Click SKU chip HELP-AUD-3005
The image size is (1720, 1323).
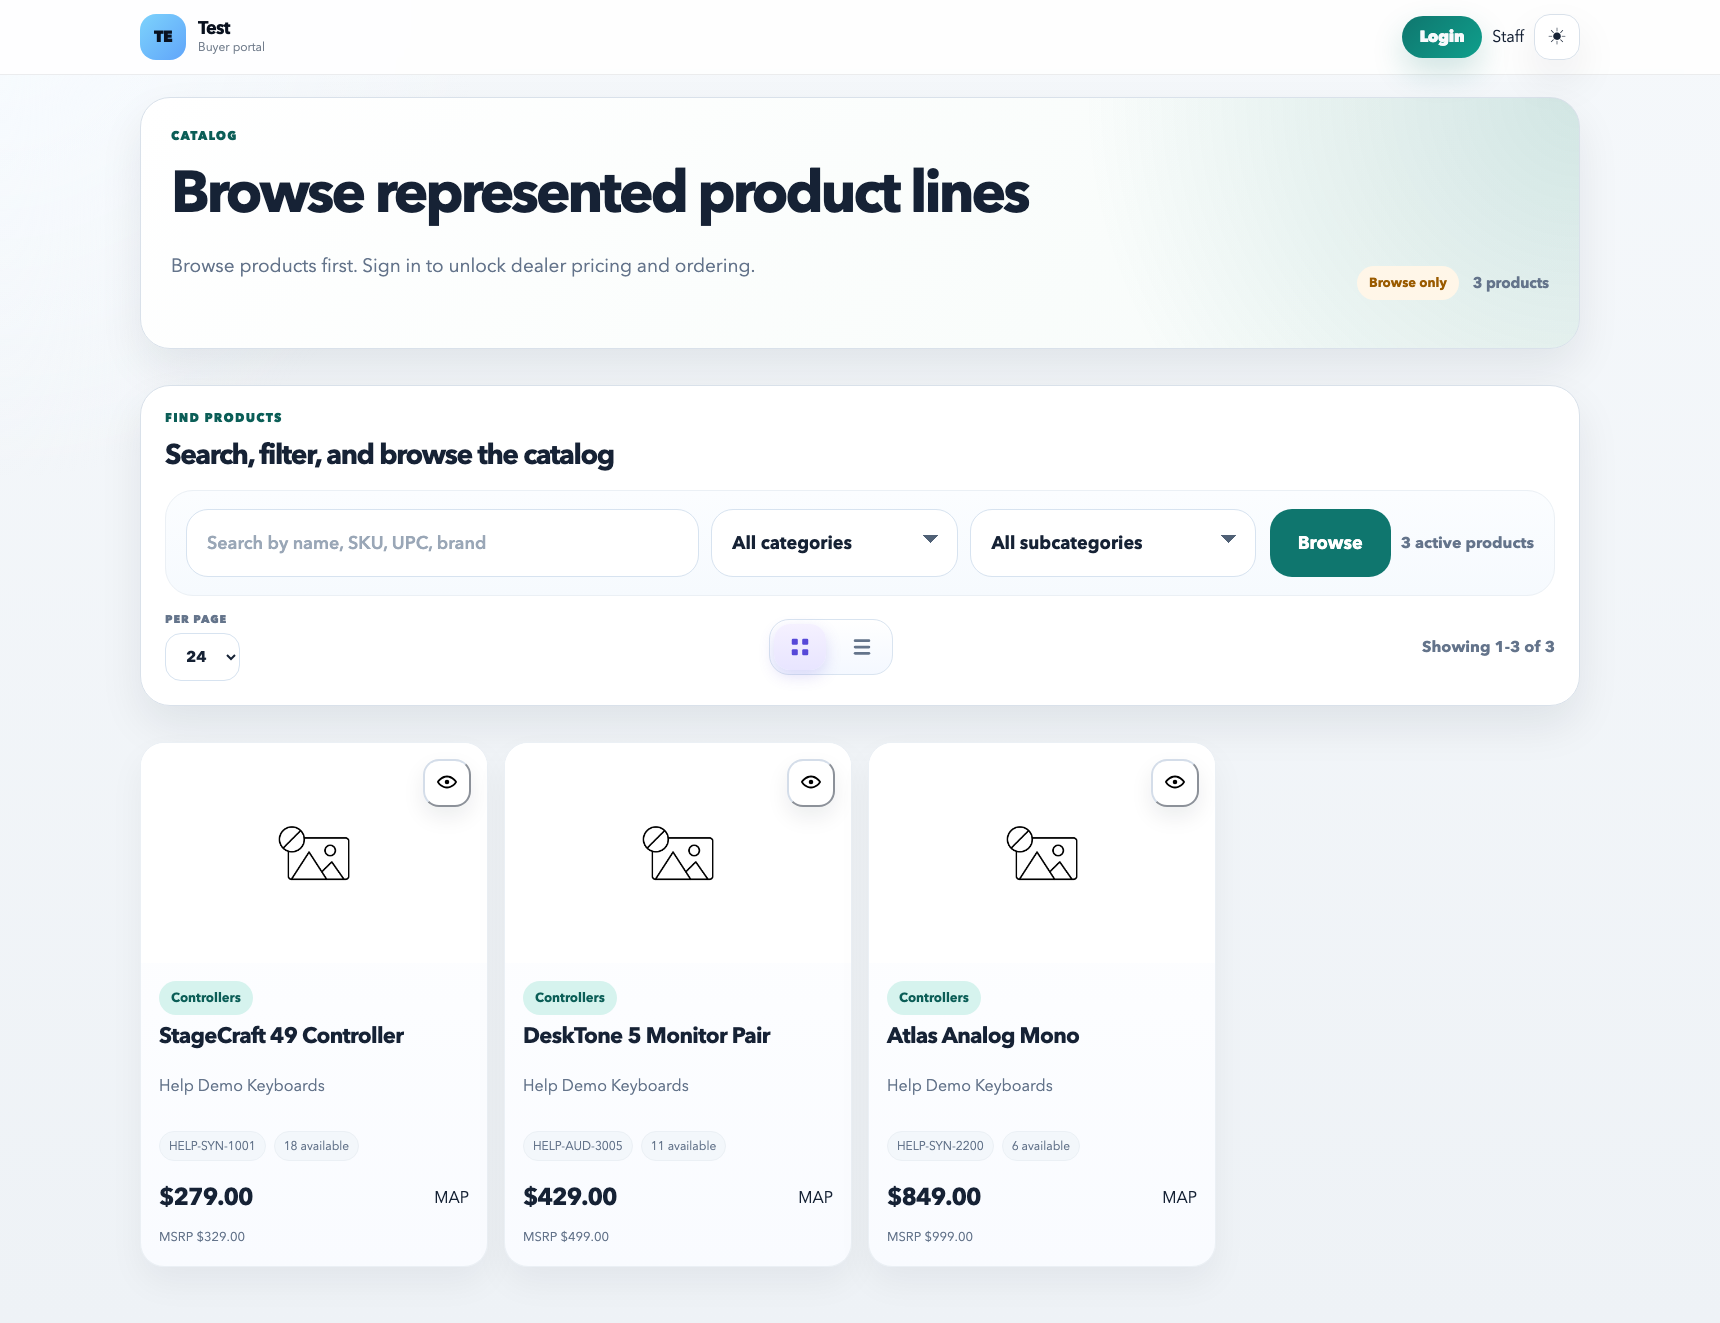click(578, 1146)
